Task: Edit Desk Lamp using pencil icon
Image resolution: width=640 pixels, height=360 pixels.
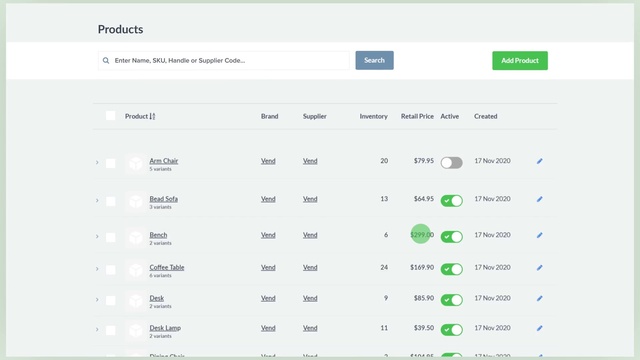Action: click(540, 328)
